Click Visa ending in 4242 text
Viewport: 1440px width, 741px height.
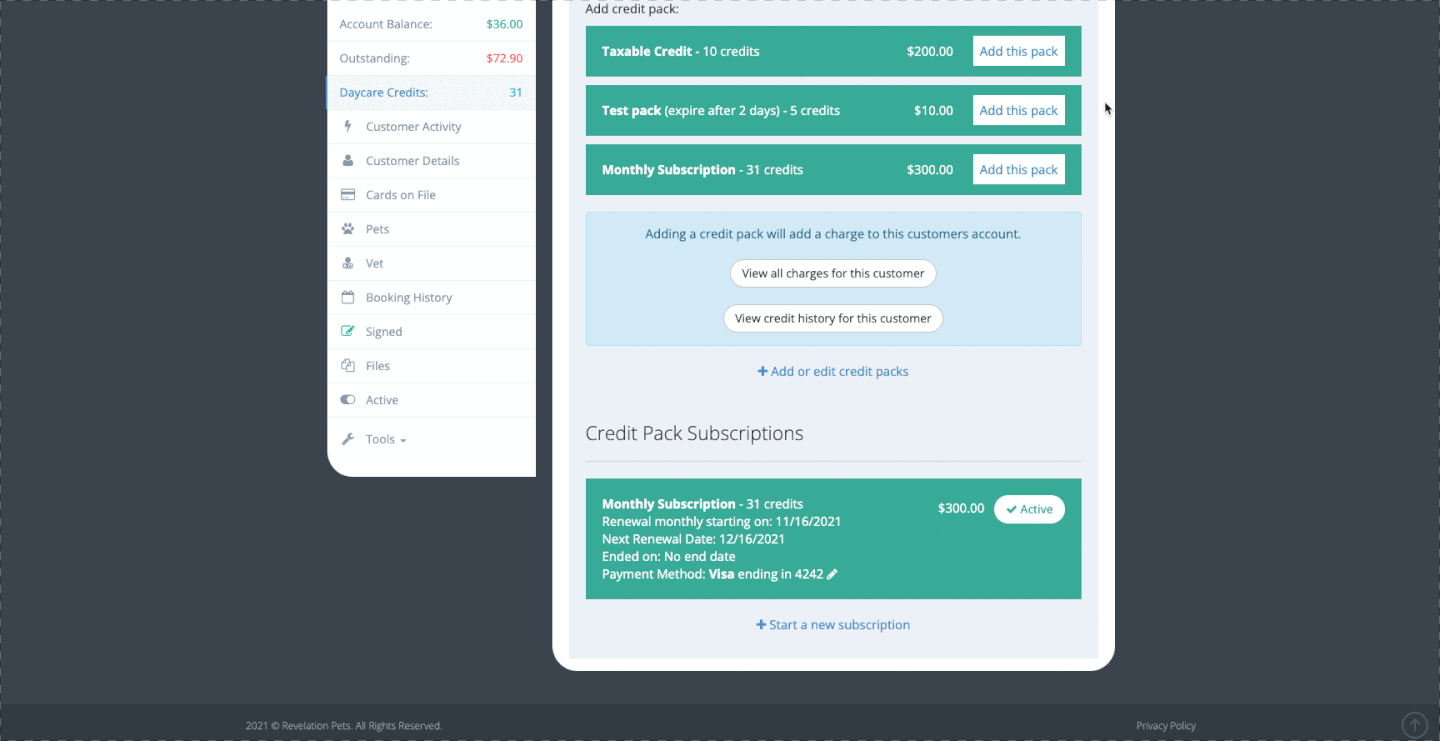pos(766,574)
